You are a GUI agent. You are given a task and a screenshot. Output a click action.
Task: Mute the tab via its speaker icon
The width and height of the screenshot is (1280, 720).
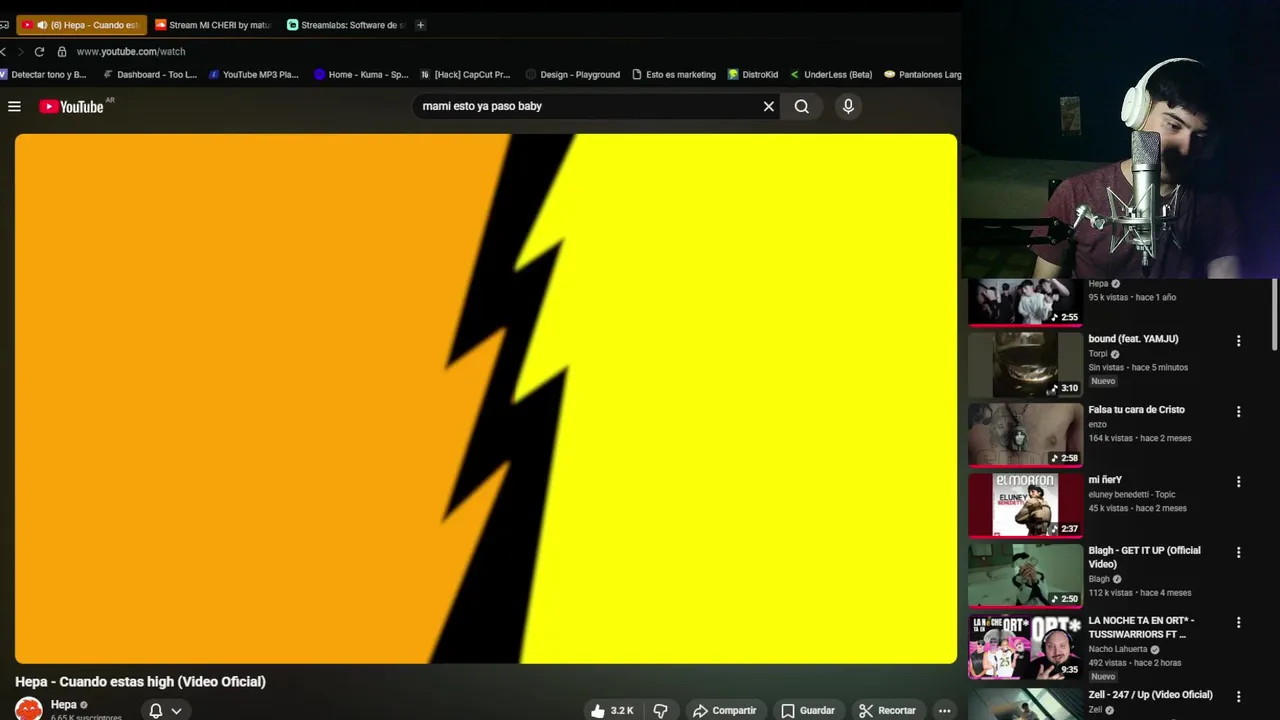[x=42, y=25]
